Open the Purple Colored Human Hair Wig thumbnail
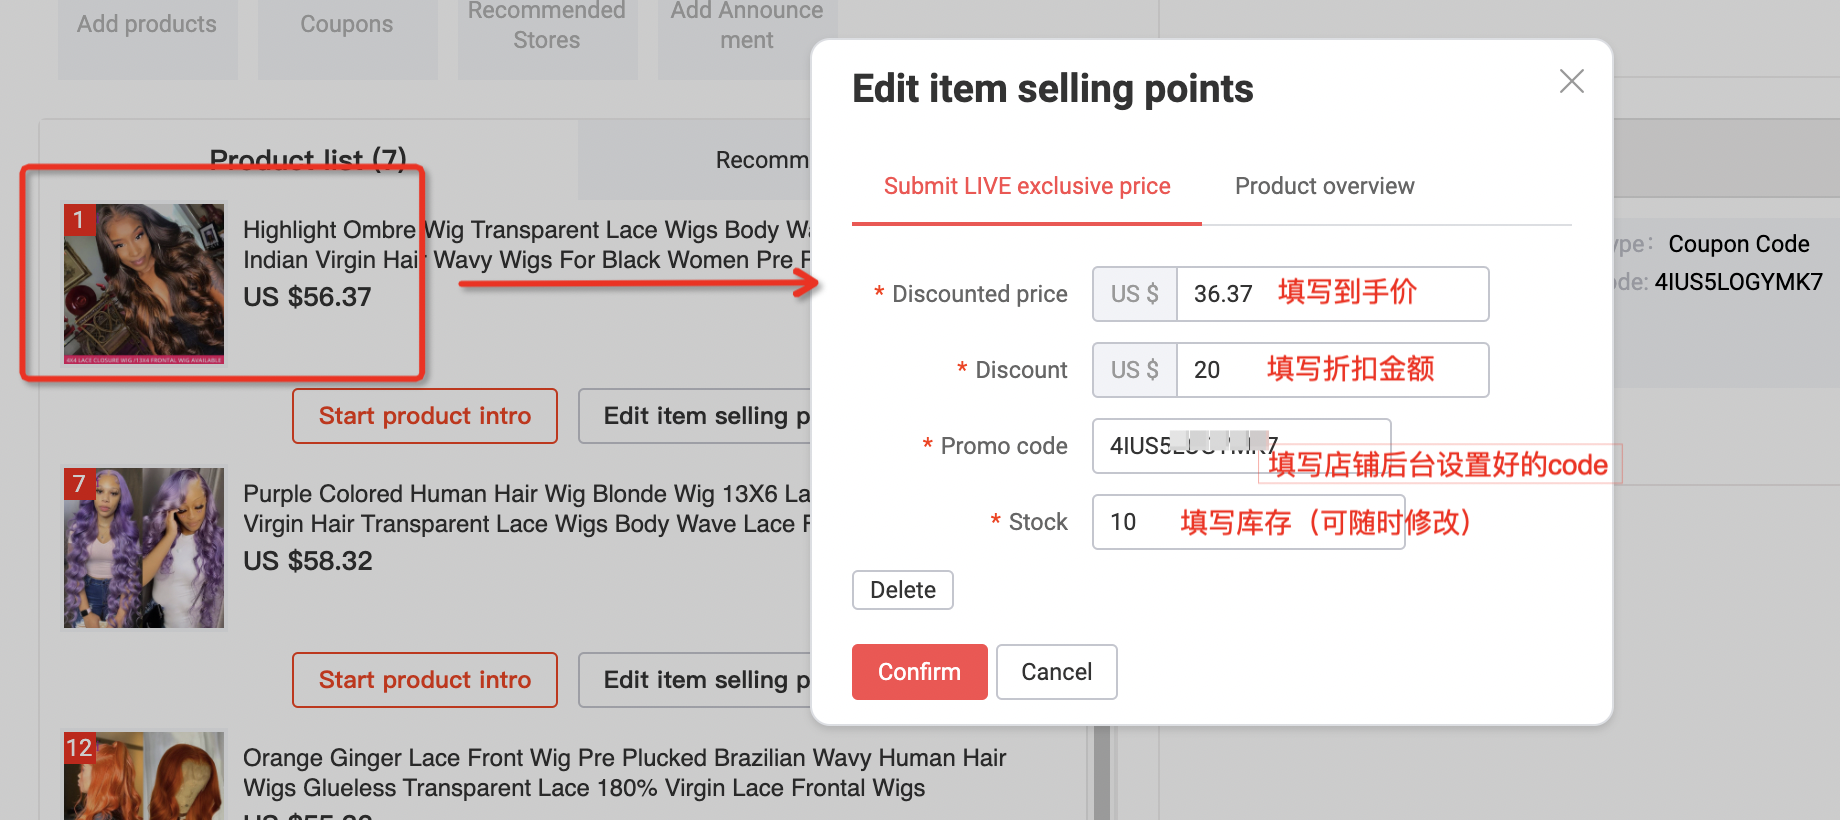Viewport: 1840px width, 820px height. [x=144, y=548]
